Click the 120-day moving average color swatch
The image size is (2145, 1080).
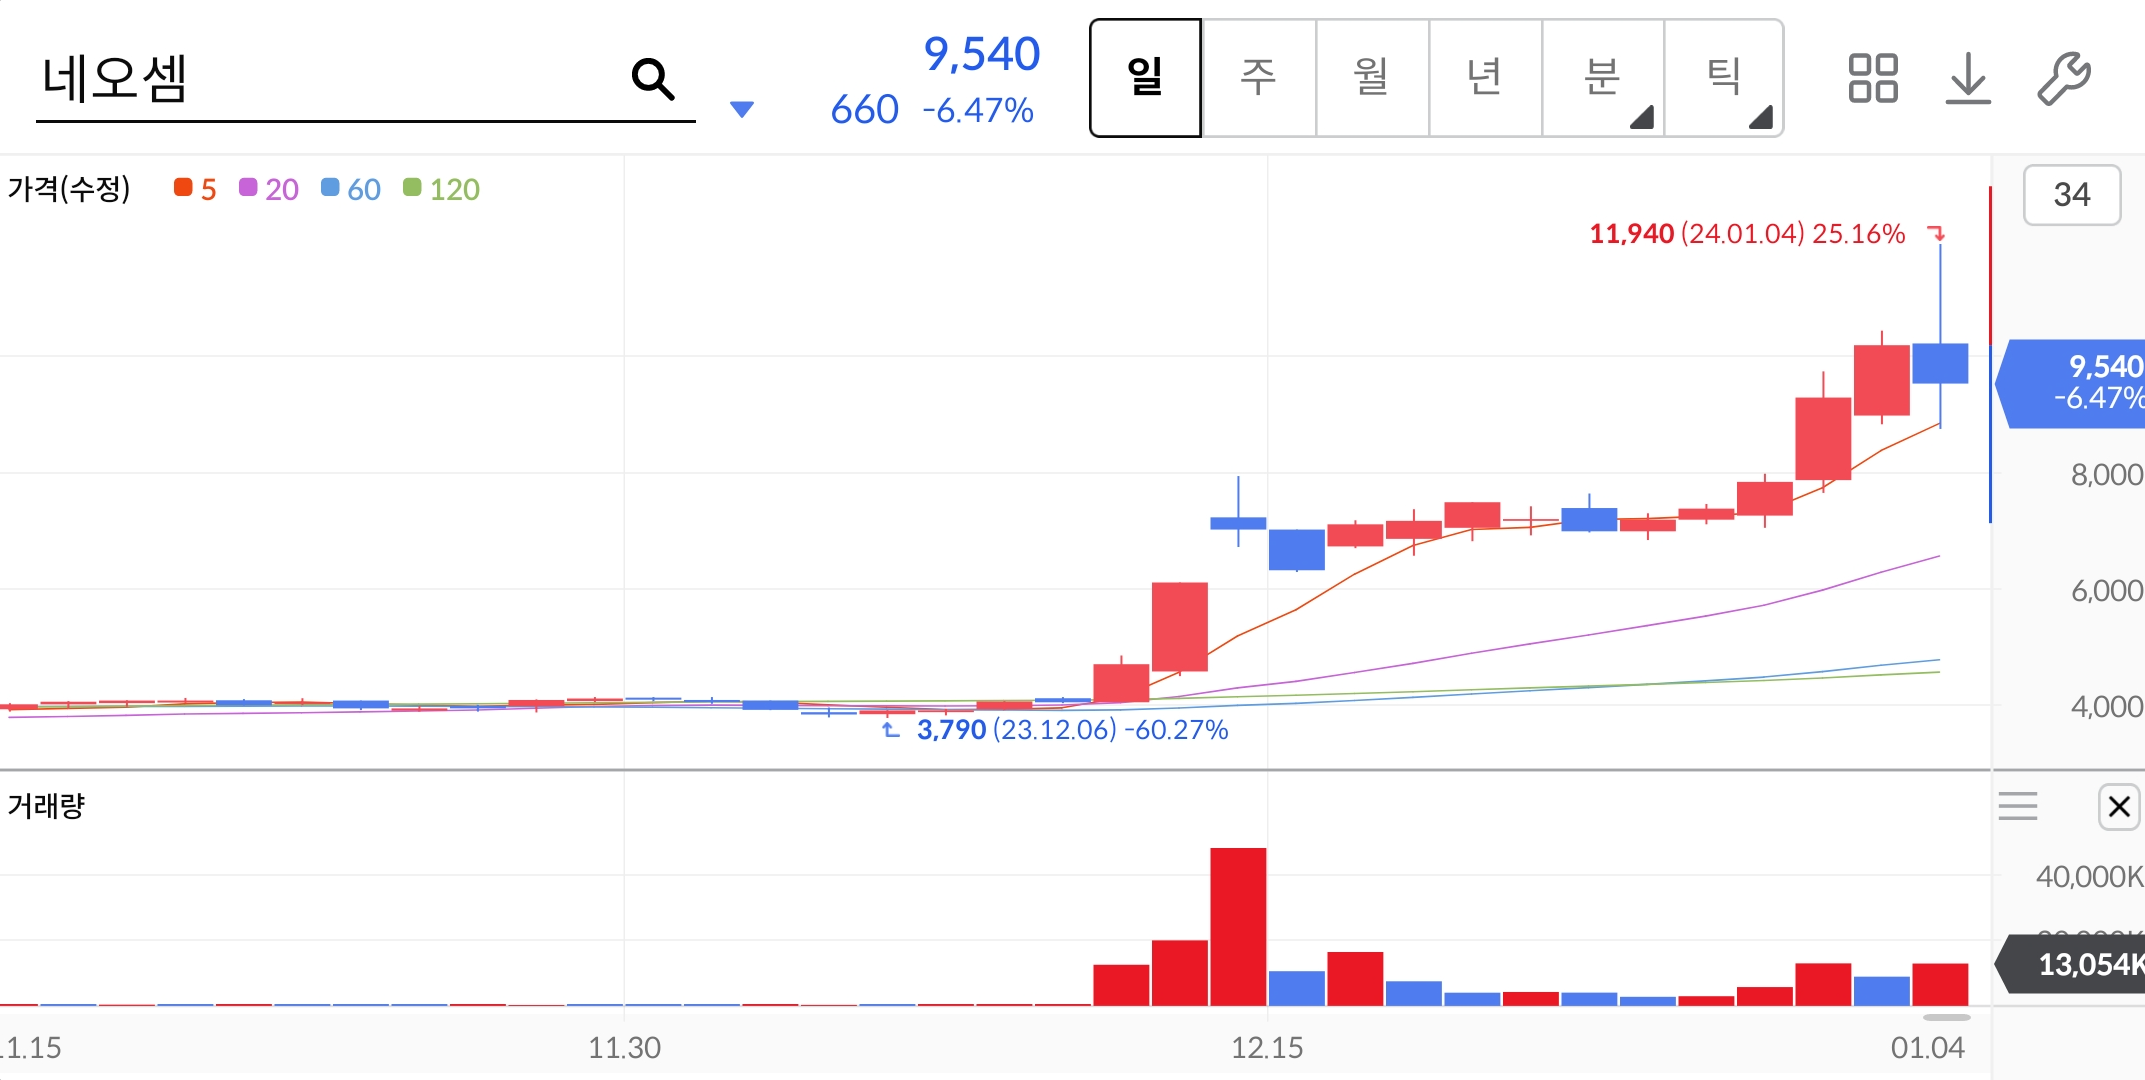[412, 188]
